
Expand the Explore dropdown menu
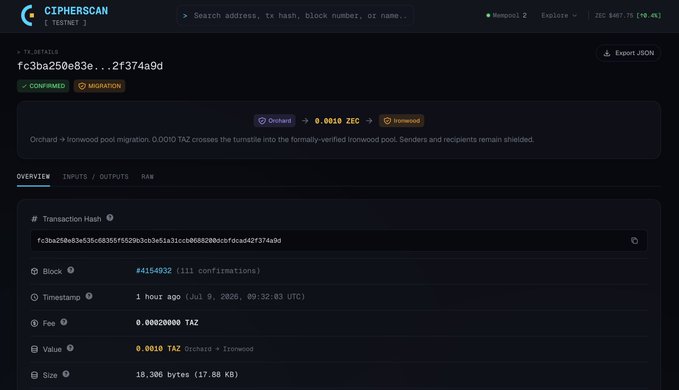[559, 16]
